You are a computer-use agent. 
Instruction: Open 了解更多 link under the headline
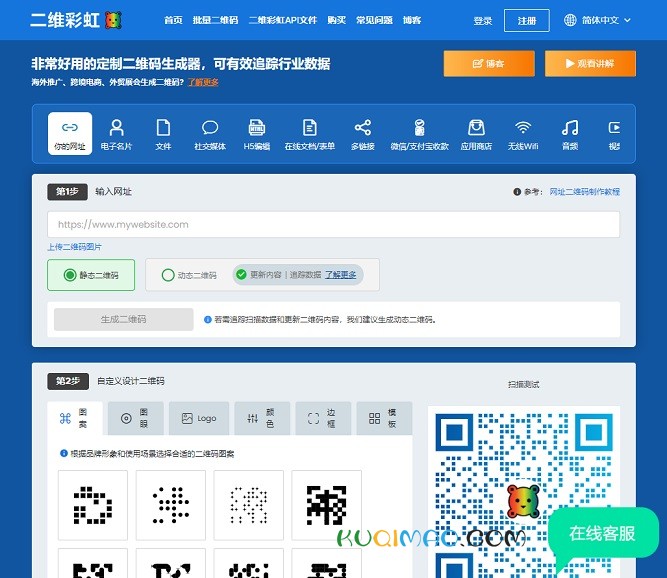[203, 82]
